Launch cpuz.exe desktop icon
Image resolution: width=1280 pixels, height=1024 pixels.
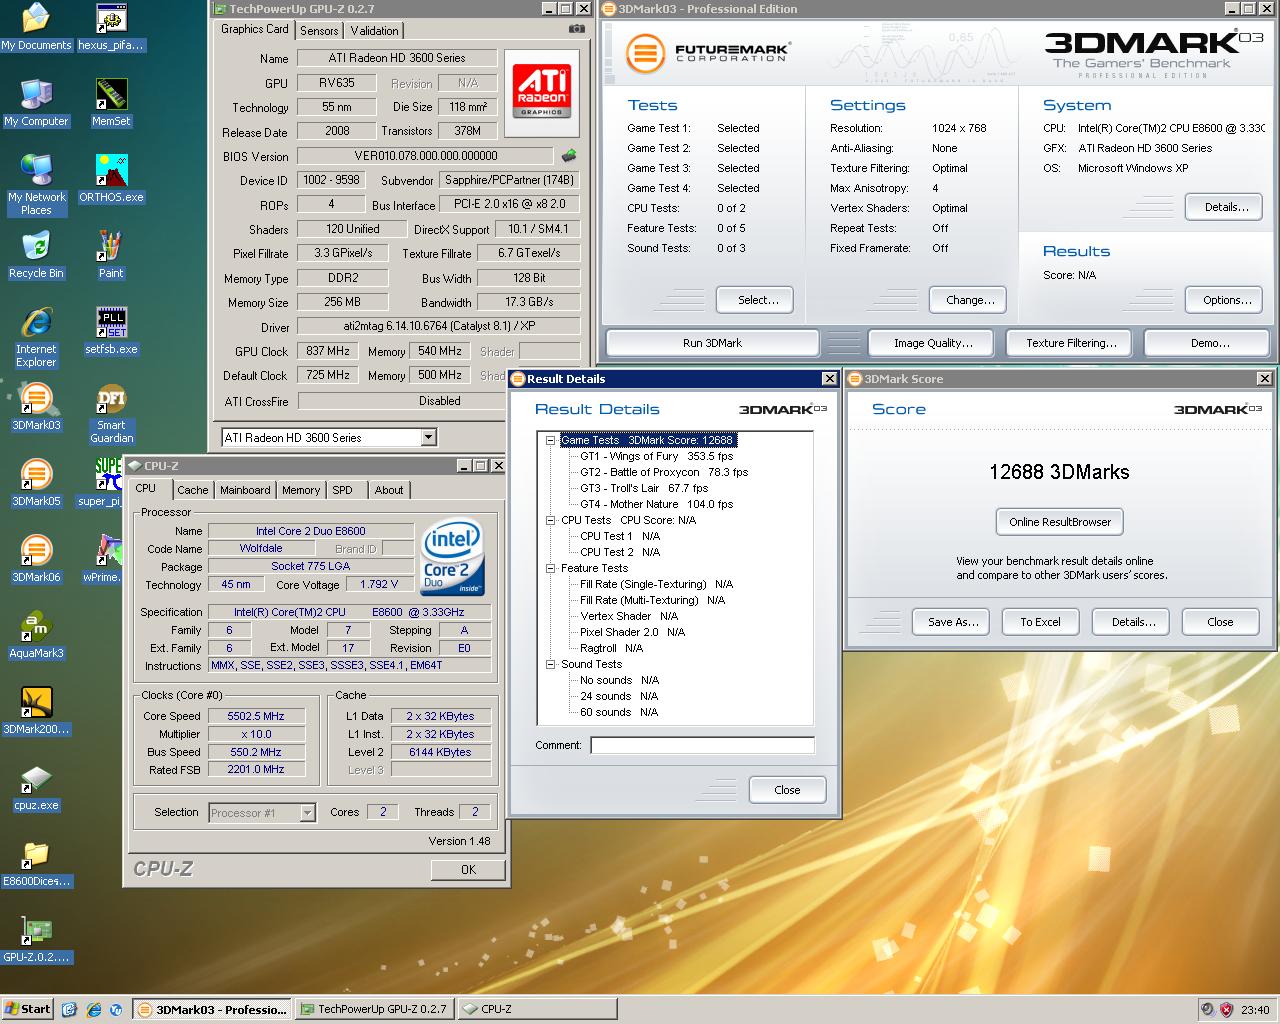36,788
